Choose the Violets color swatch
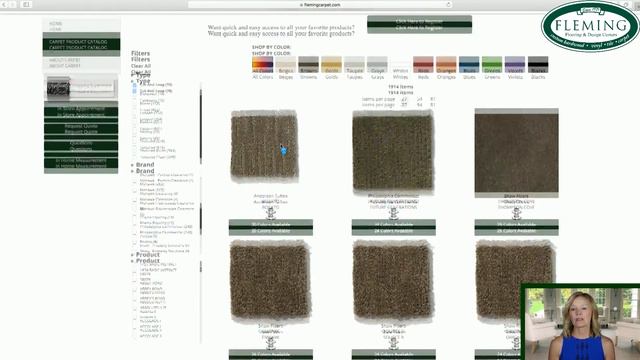The image size is (640, 360). (x=515, y=64)
